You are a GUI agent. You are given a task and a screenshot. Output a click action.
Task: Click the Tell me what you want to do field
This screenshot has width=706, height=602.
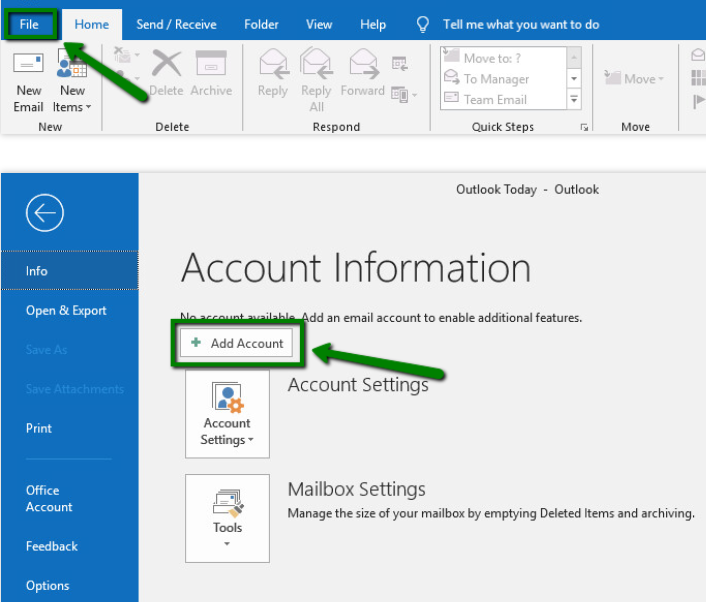(x=521, y=24)
